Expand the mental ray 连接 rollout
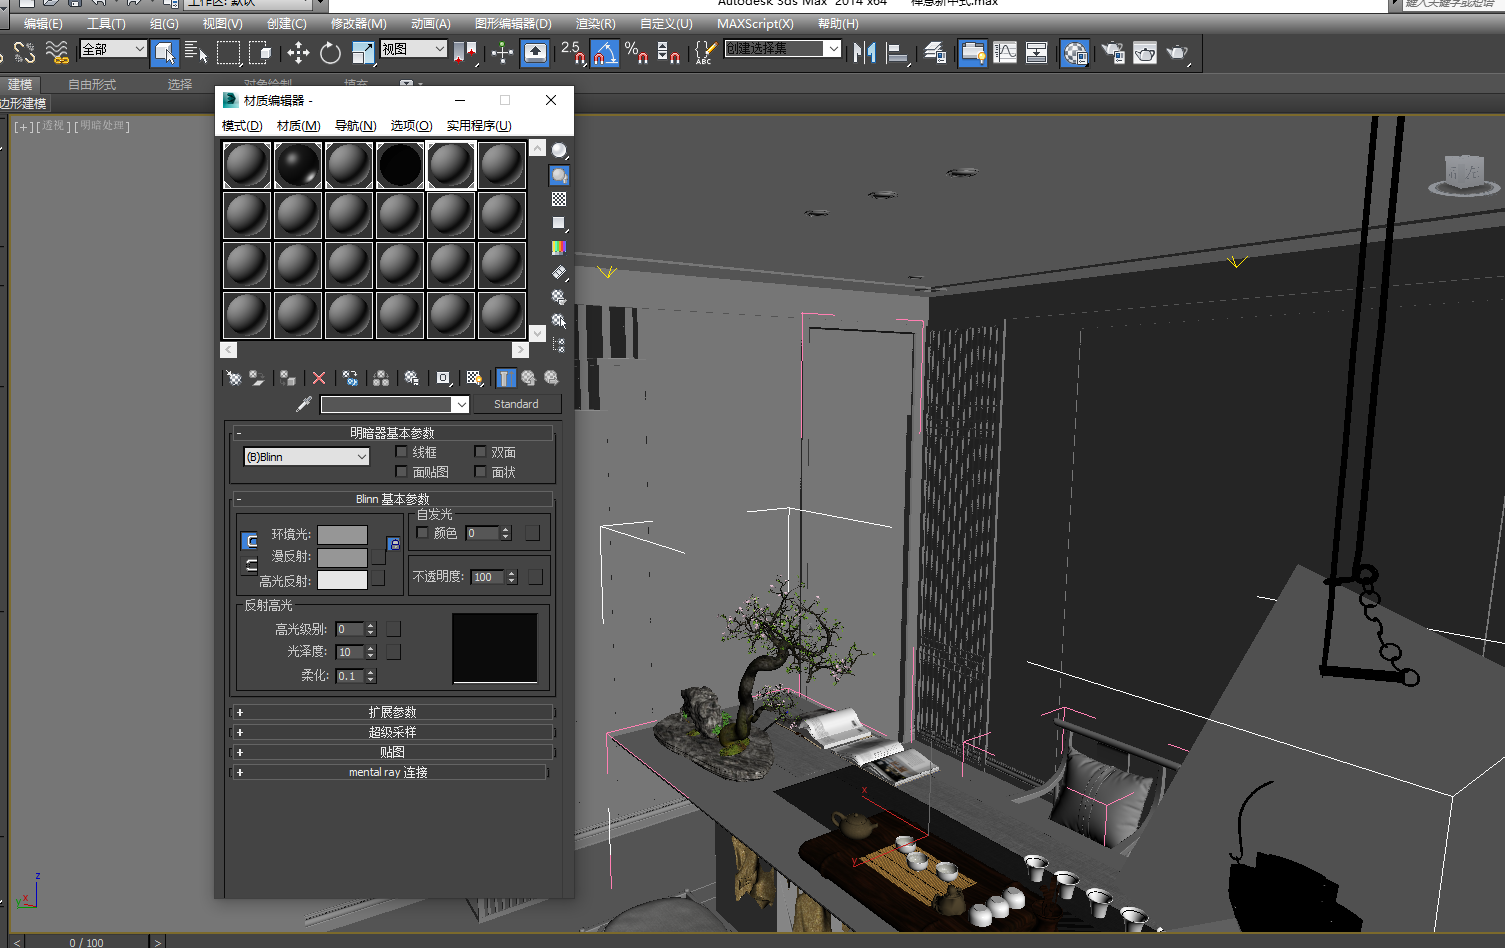This screenshot has width=1505, height=948. click(389, 772)
